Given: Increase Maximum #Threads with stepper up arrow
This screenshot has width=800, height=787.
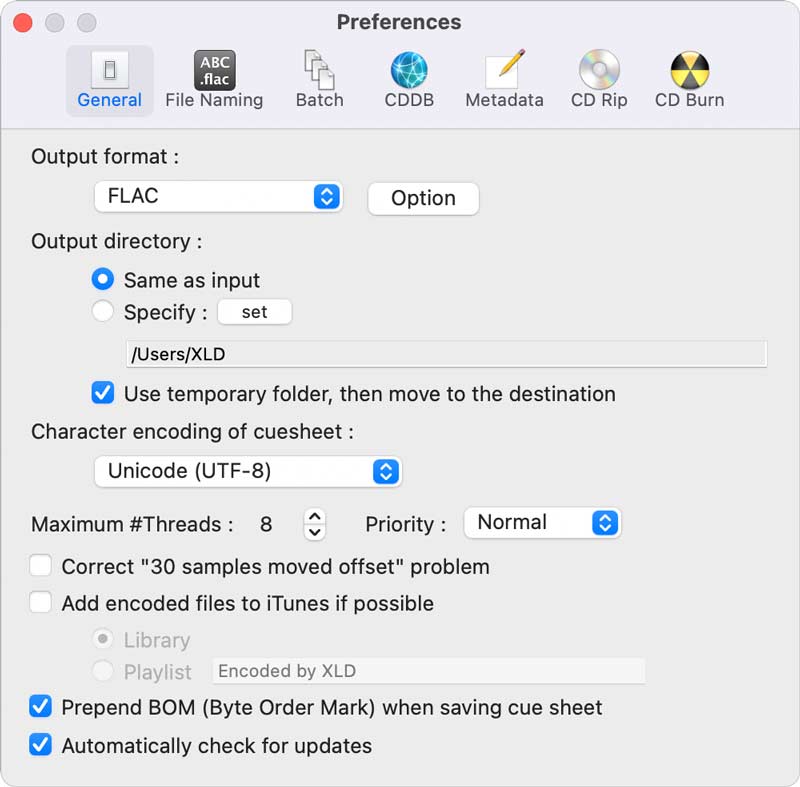Looking at the screenshot, I should [x=315, y=517].
